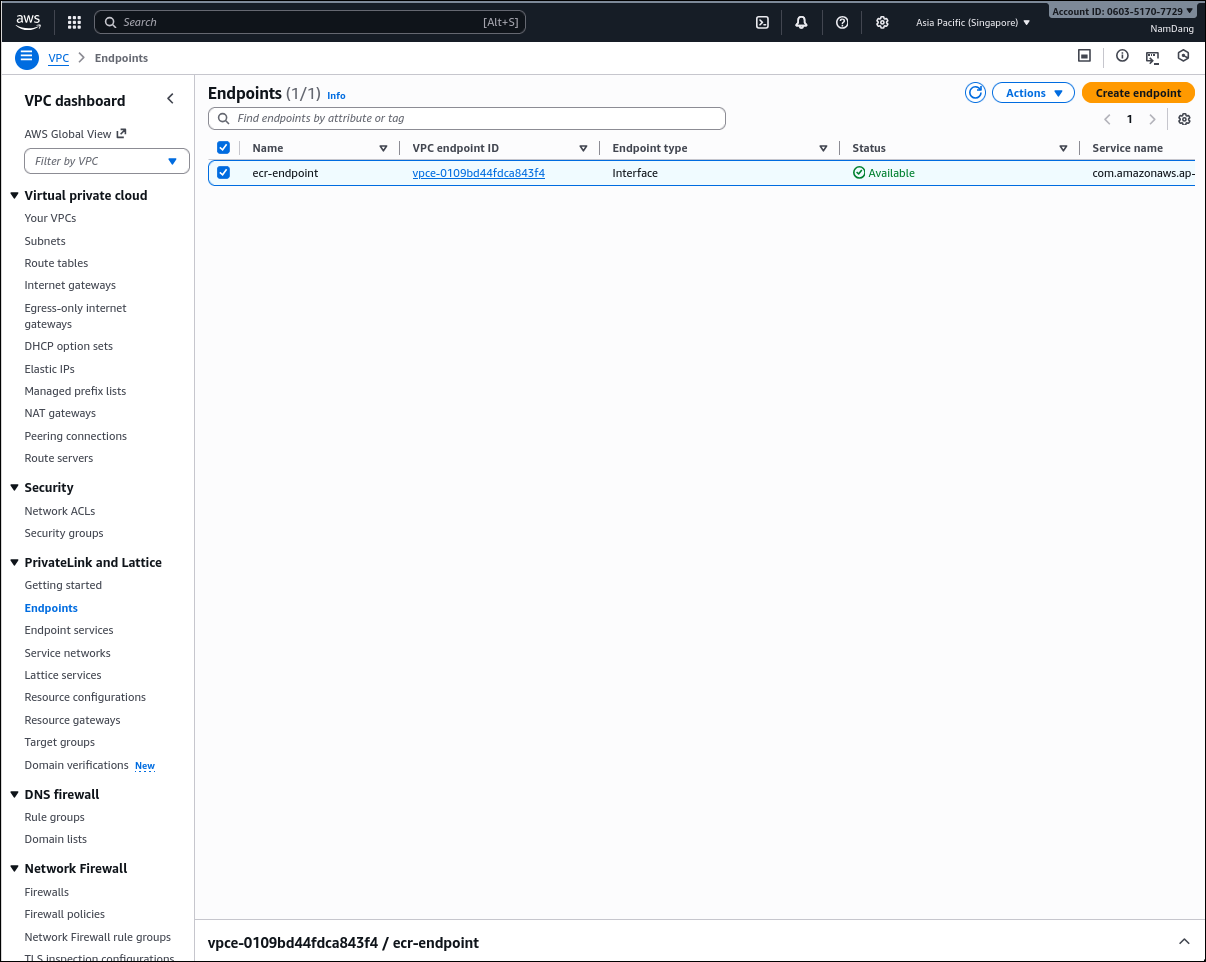Open the notifications bell
This screenshot has height=962, width=1206.
[x=801, y=21]
